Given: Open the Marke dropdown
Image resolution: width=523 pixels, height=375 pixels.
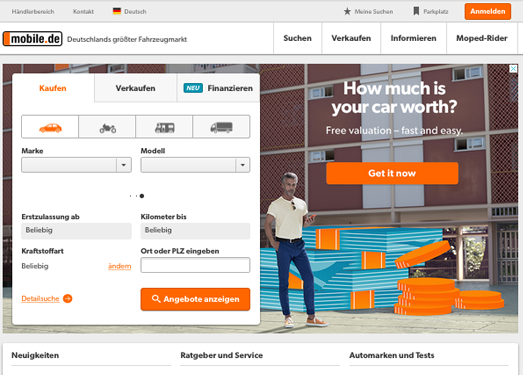Looking at the screenshot, I should [76, 165].
